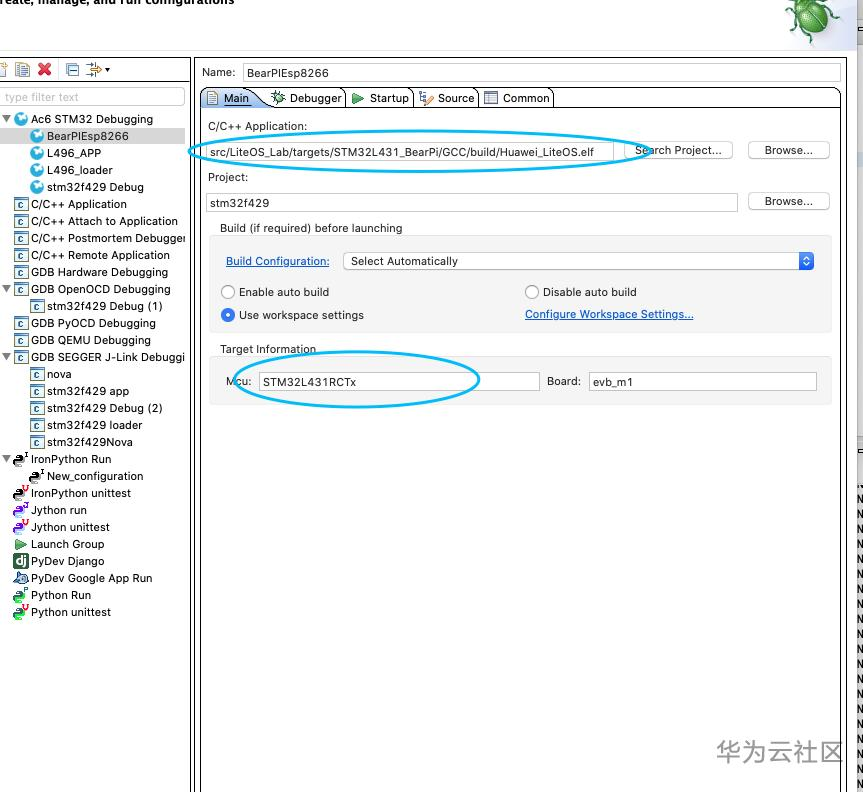Select the stm32f429Nova configuration
This screenshot has height=792, width=863.
(x=89, y=443)
